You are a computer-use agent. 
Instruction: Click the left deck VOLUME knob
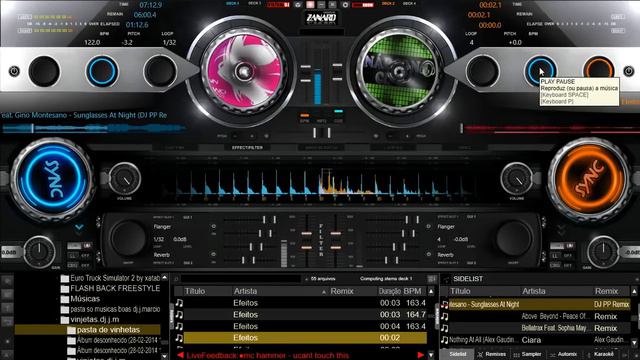tap(124, 178)
